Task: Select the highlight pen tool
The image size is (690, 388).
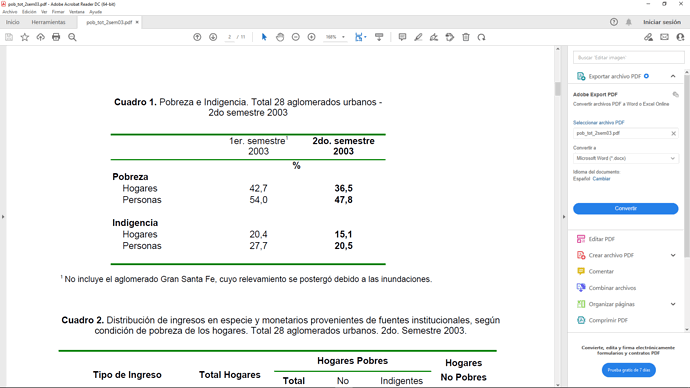Action: click(418, 37)
